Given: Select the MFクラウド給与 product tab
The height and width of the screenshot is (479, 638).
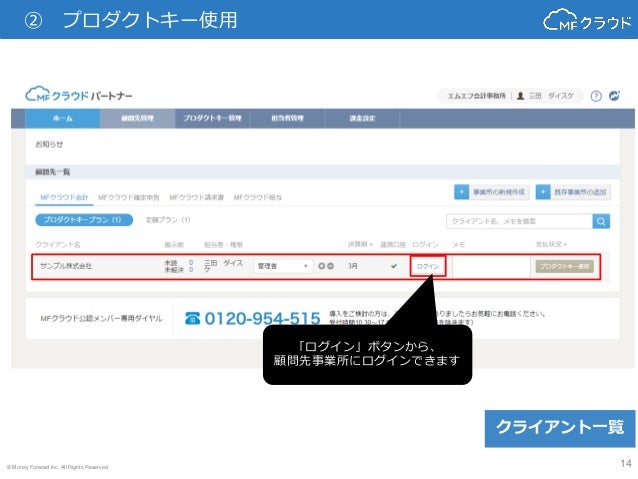Looking at the screenshot, I should pyautogui.click(x=258, y=197).
